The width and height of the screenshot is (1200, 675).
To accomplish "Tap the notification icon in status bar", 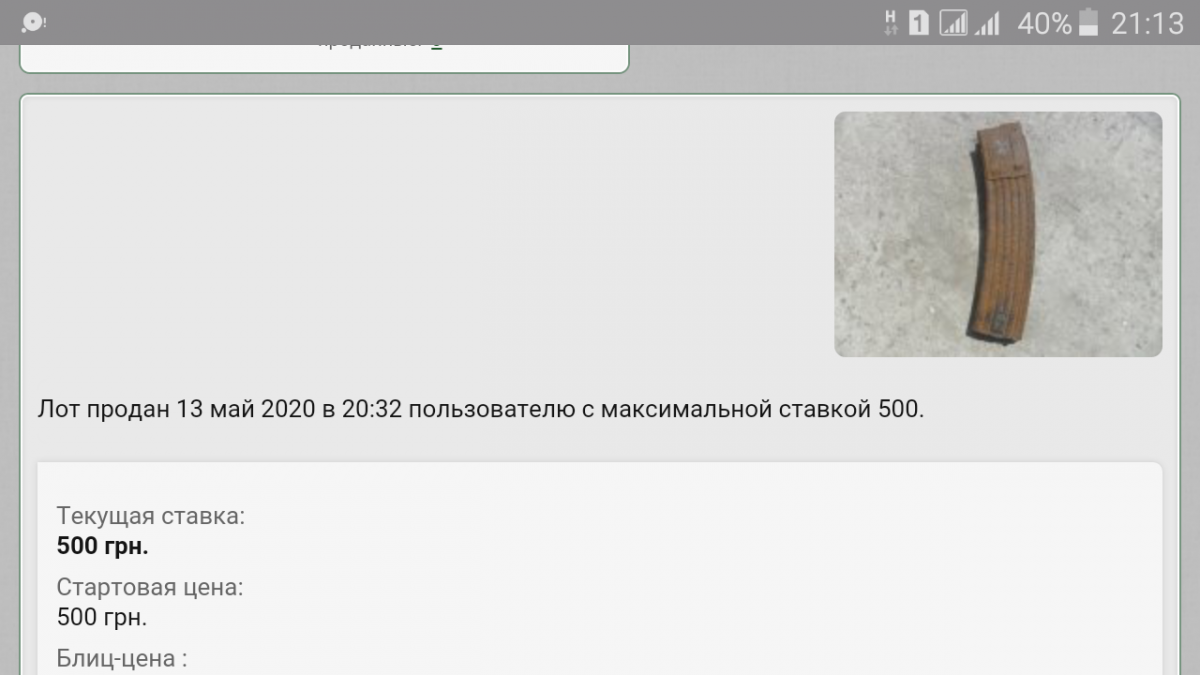I will coord(33,22).
